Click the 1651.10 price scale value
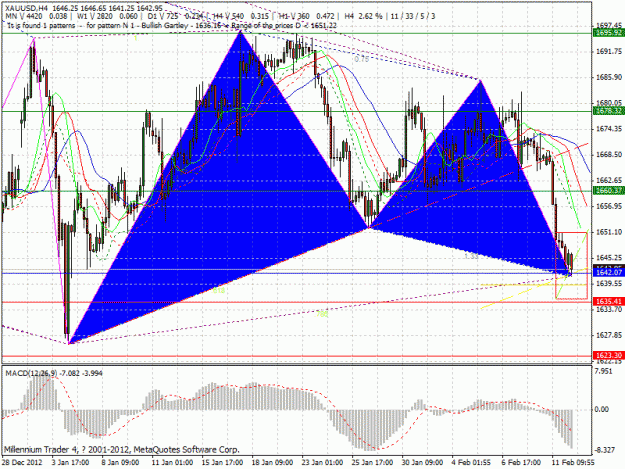This screenshot has width=625, height=469. [609, 232]
